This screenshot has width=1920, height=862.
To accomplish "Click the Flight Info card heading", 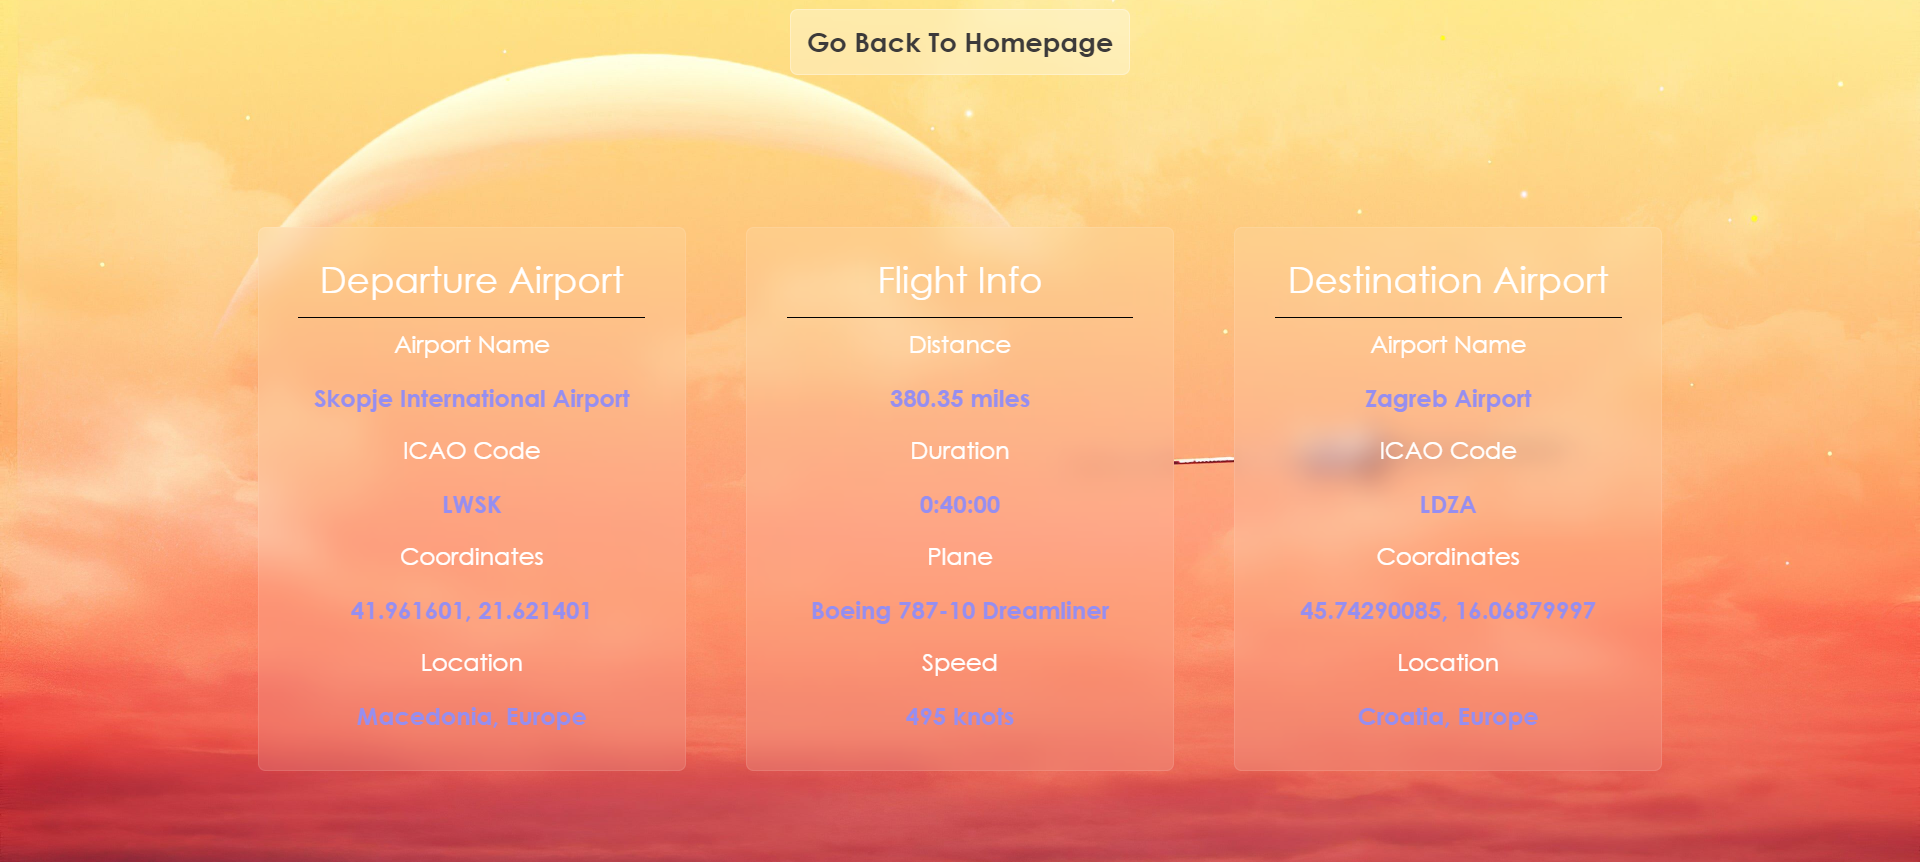I will coord(959,281).
